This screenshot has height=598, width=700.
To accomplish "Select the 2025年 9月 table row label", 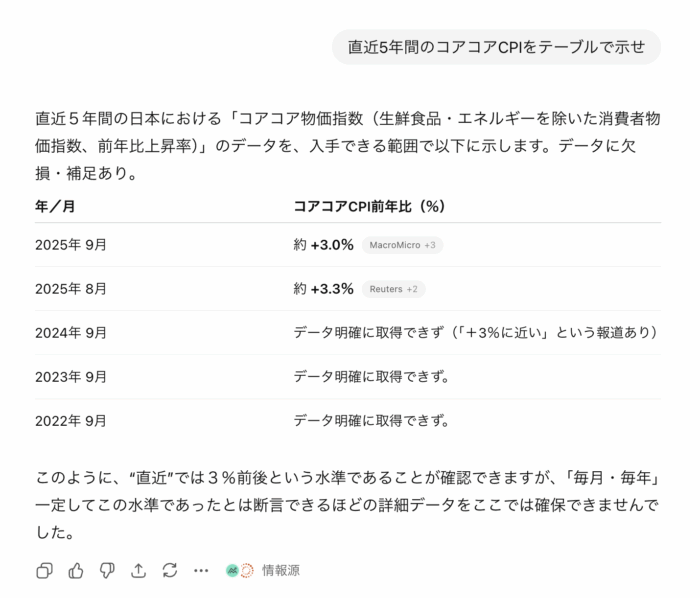I will (x=71, y=245).
